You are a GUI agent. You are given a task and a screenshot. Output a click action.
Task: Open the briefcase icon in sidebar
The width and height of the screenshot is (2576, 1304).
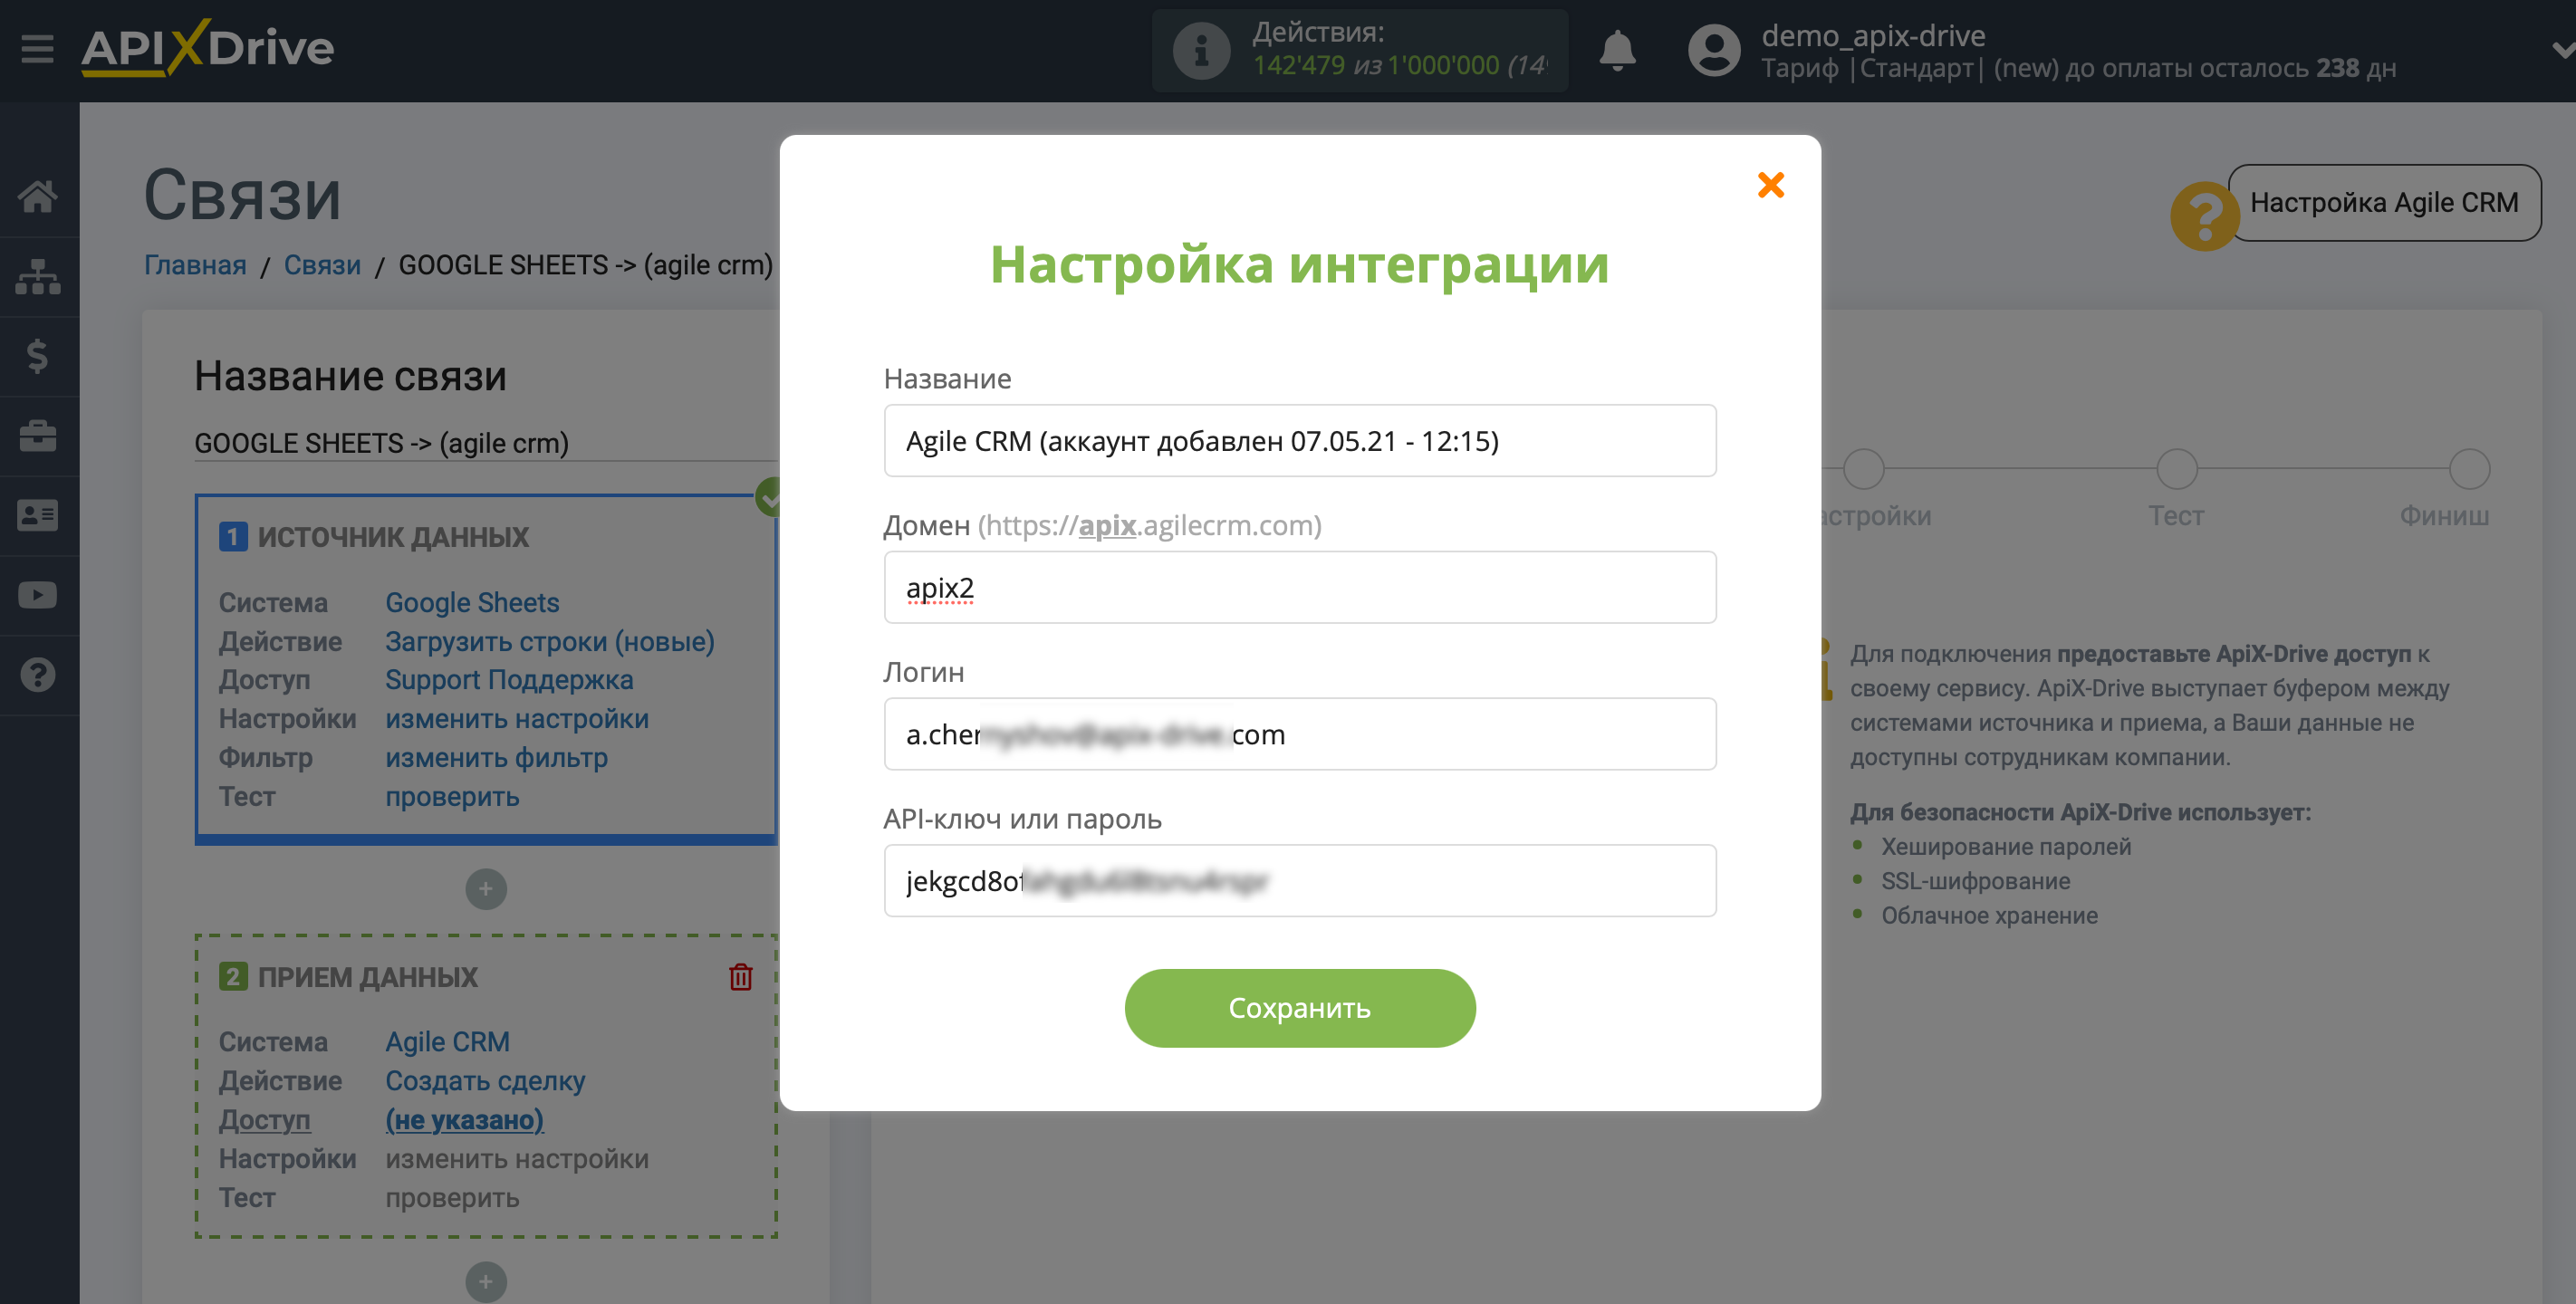click(x=38, y=436)
